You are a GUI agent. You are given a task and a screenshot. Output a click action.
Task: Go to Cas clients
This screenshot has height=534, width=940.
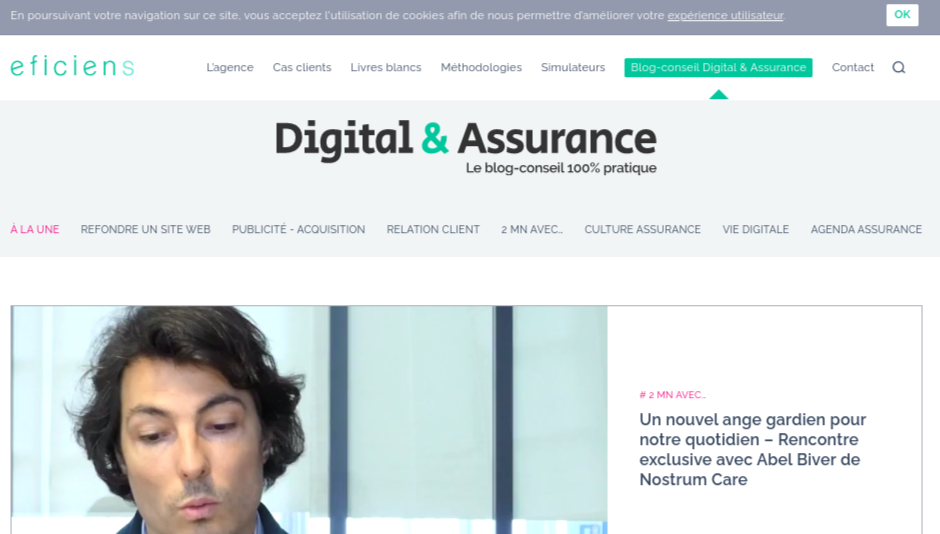(x=302, y=67)
